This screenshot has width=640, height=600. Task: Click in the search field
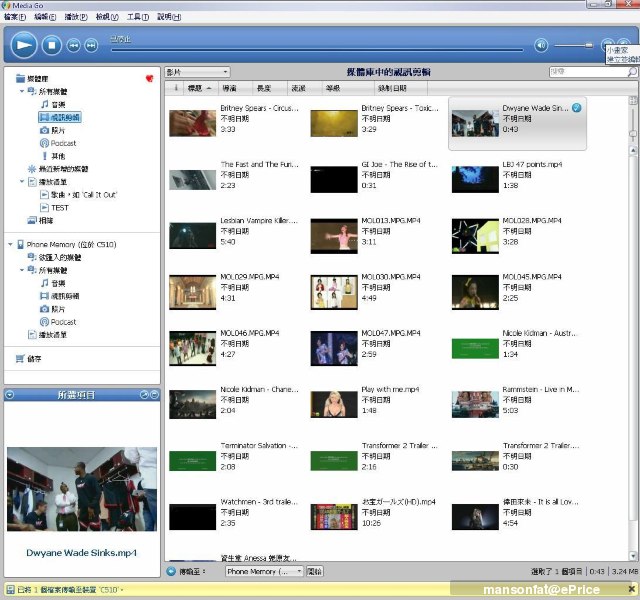coord(588,72)
